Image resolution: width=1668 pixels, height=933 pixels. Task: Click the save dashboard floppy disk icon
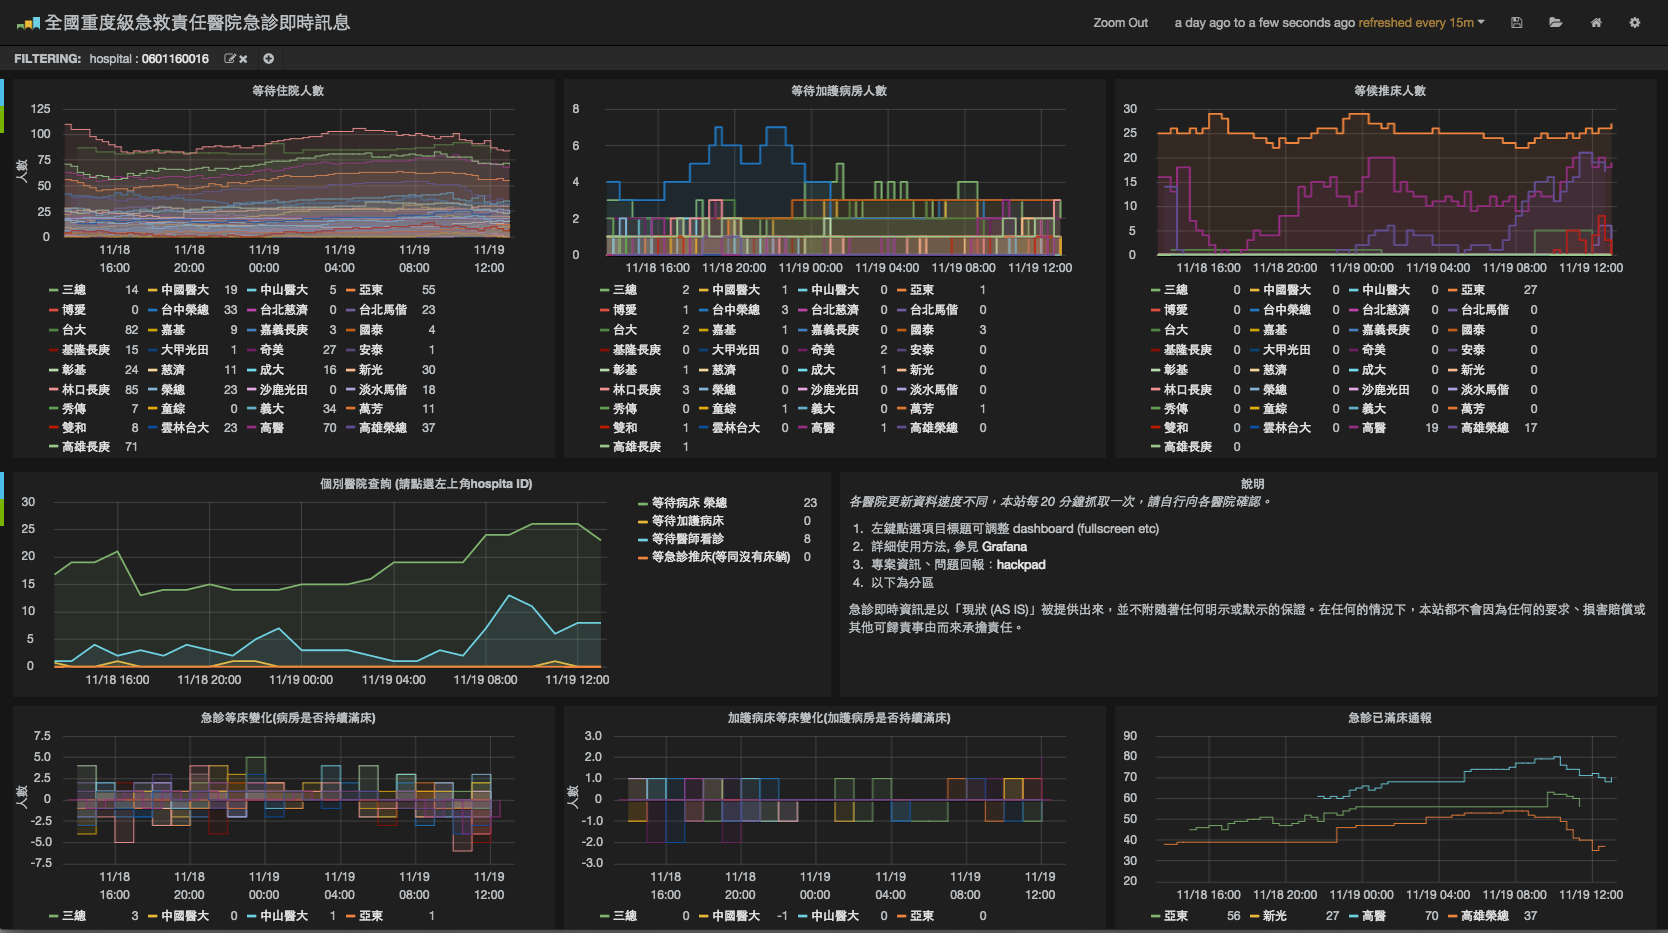(x=1516, y=22)
